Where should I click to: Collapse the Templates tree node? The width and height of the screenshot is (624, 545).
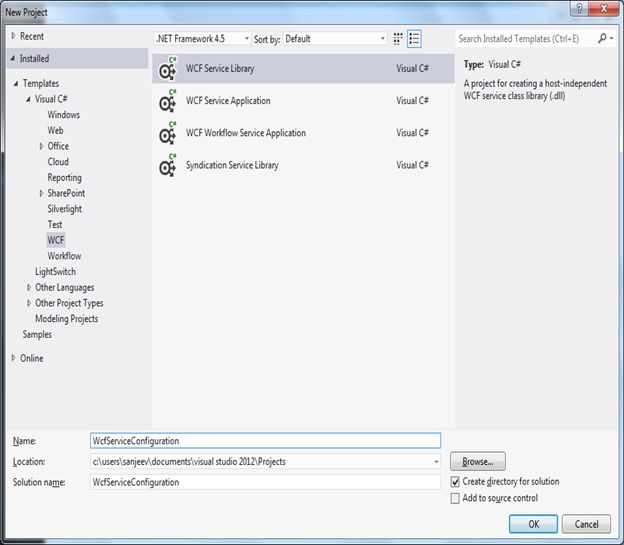click(x=16, y=83)
